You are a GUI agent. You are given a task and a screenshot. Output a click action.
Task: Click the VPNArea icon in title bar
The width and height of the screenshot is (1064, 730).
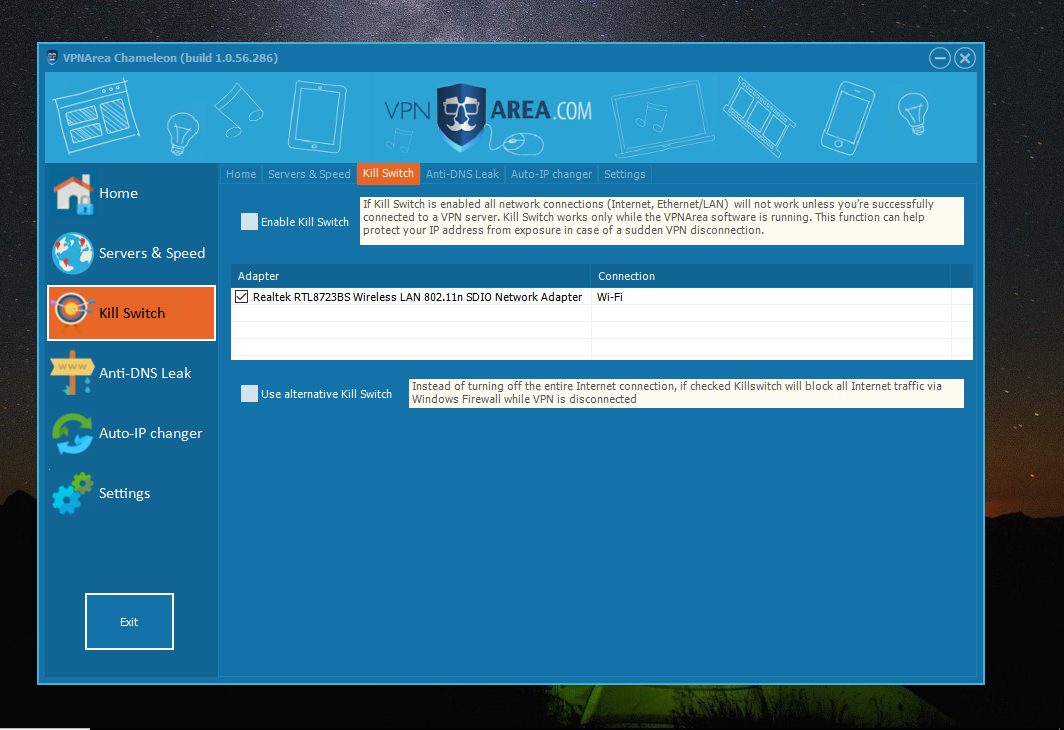pyautogui.click(x=52, y=58)
